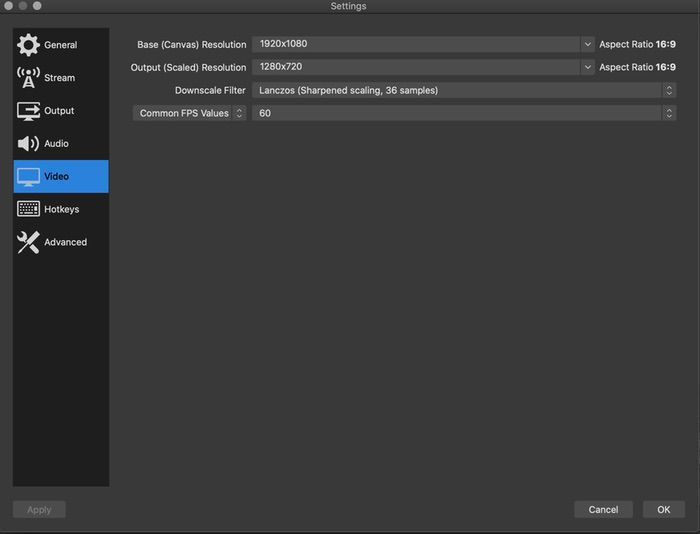Click the Advanced tools icon
This screenshot has width=700, height=534.
28,242
